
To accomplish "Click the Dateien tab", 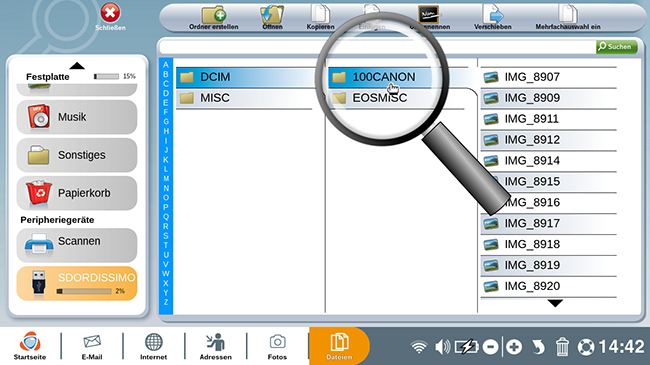I will click(339, 346).
